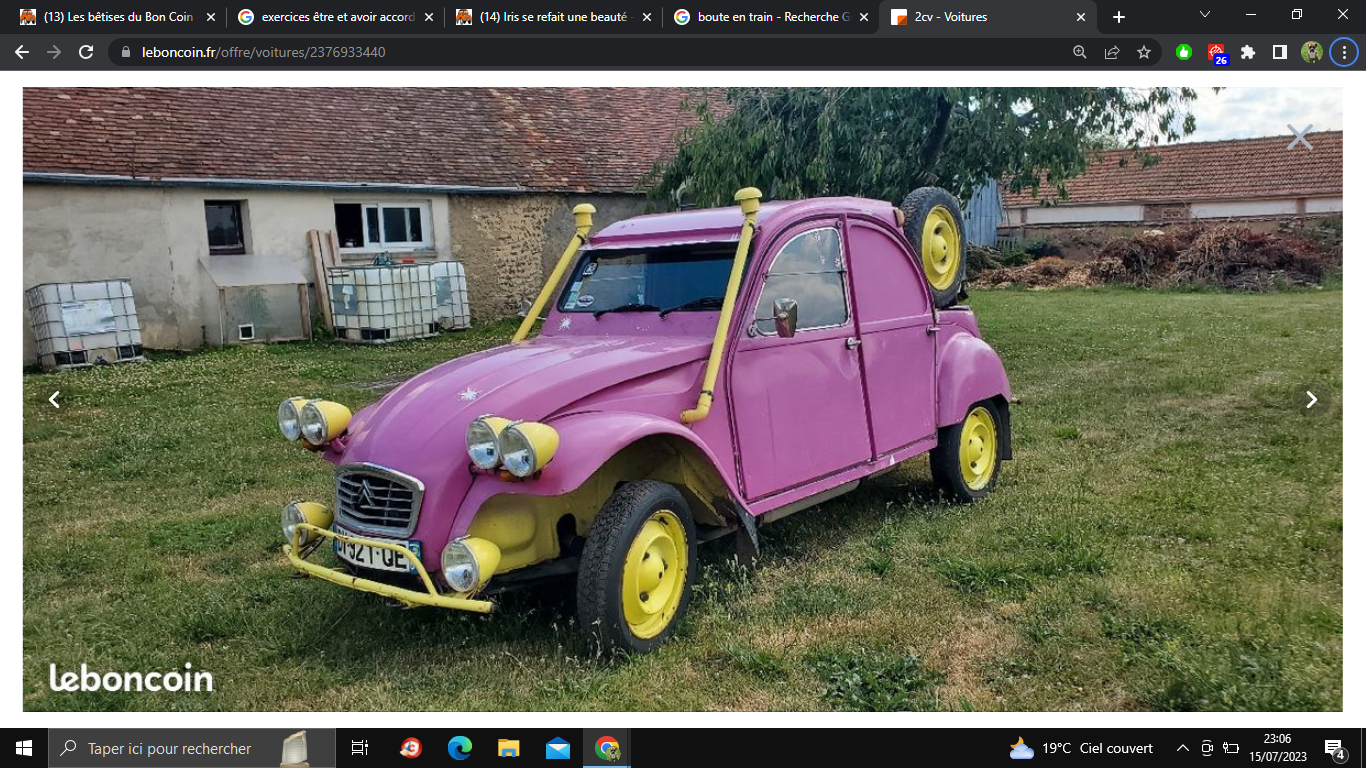The image size is (1366, 768).
Task: Switch to "boute en train" Google tab
Action: 767,17
